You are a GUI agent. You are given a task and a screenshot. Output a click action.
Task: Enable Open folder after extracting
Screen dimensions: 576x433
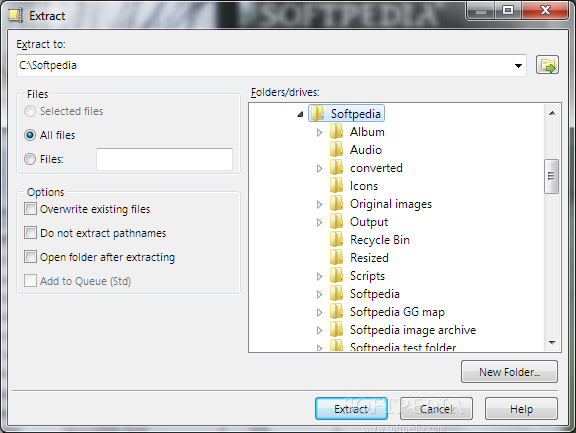(x=30, y=256)
